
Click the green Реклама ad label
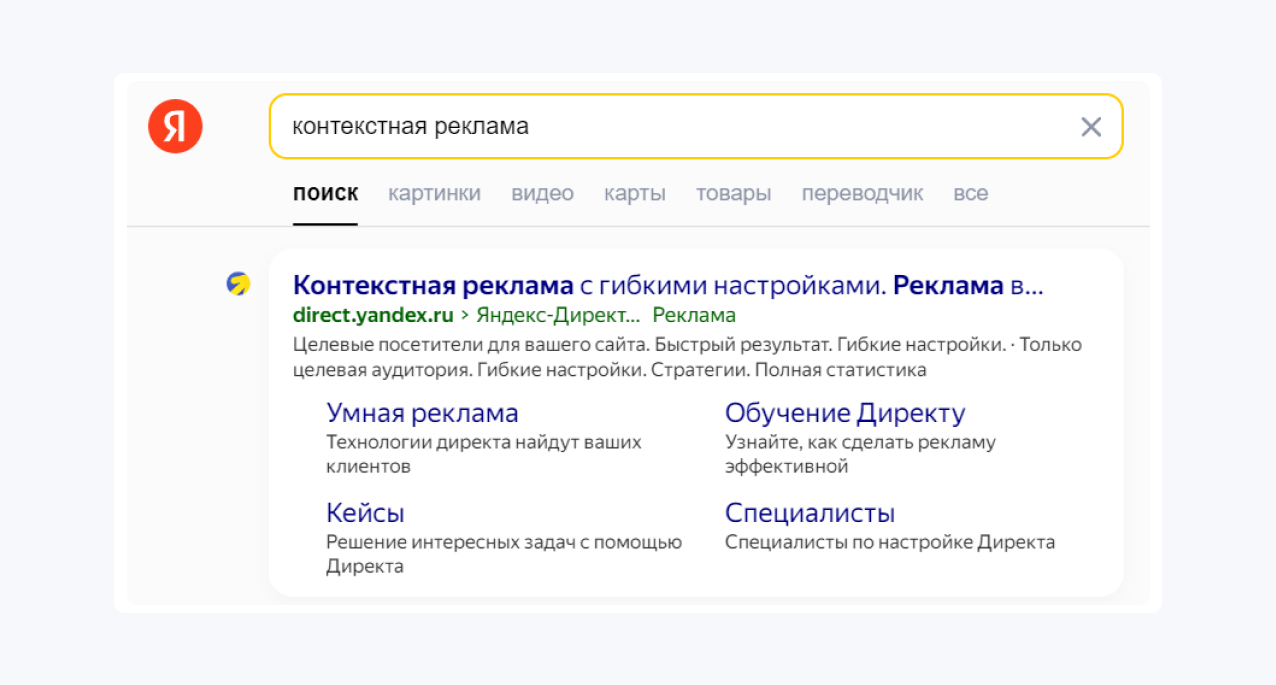click(x=694, y=316)
